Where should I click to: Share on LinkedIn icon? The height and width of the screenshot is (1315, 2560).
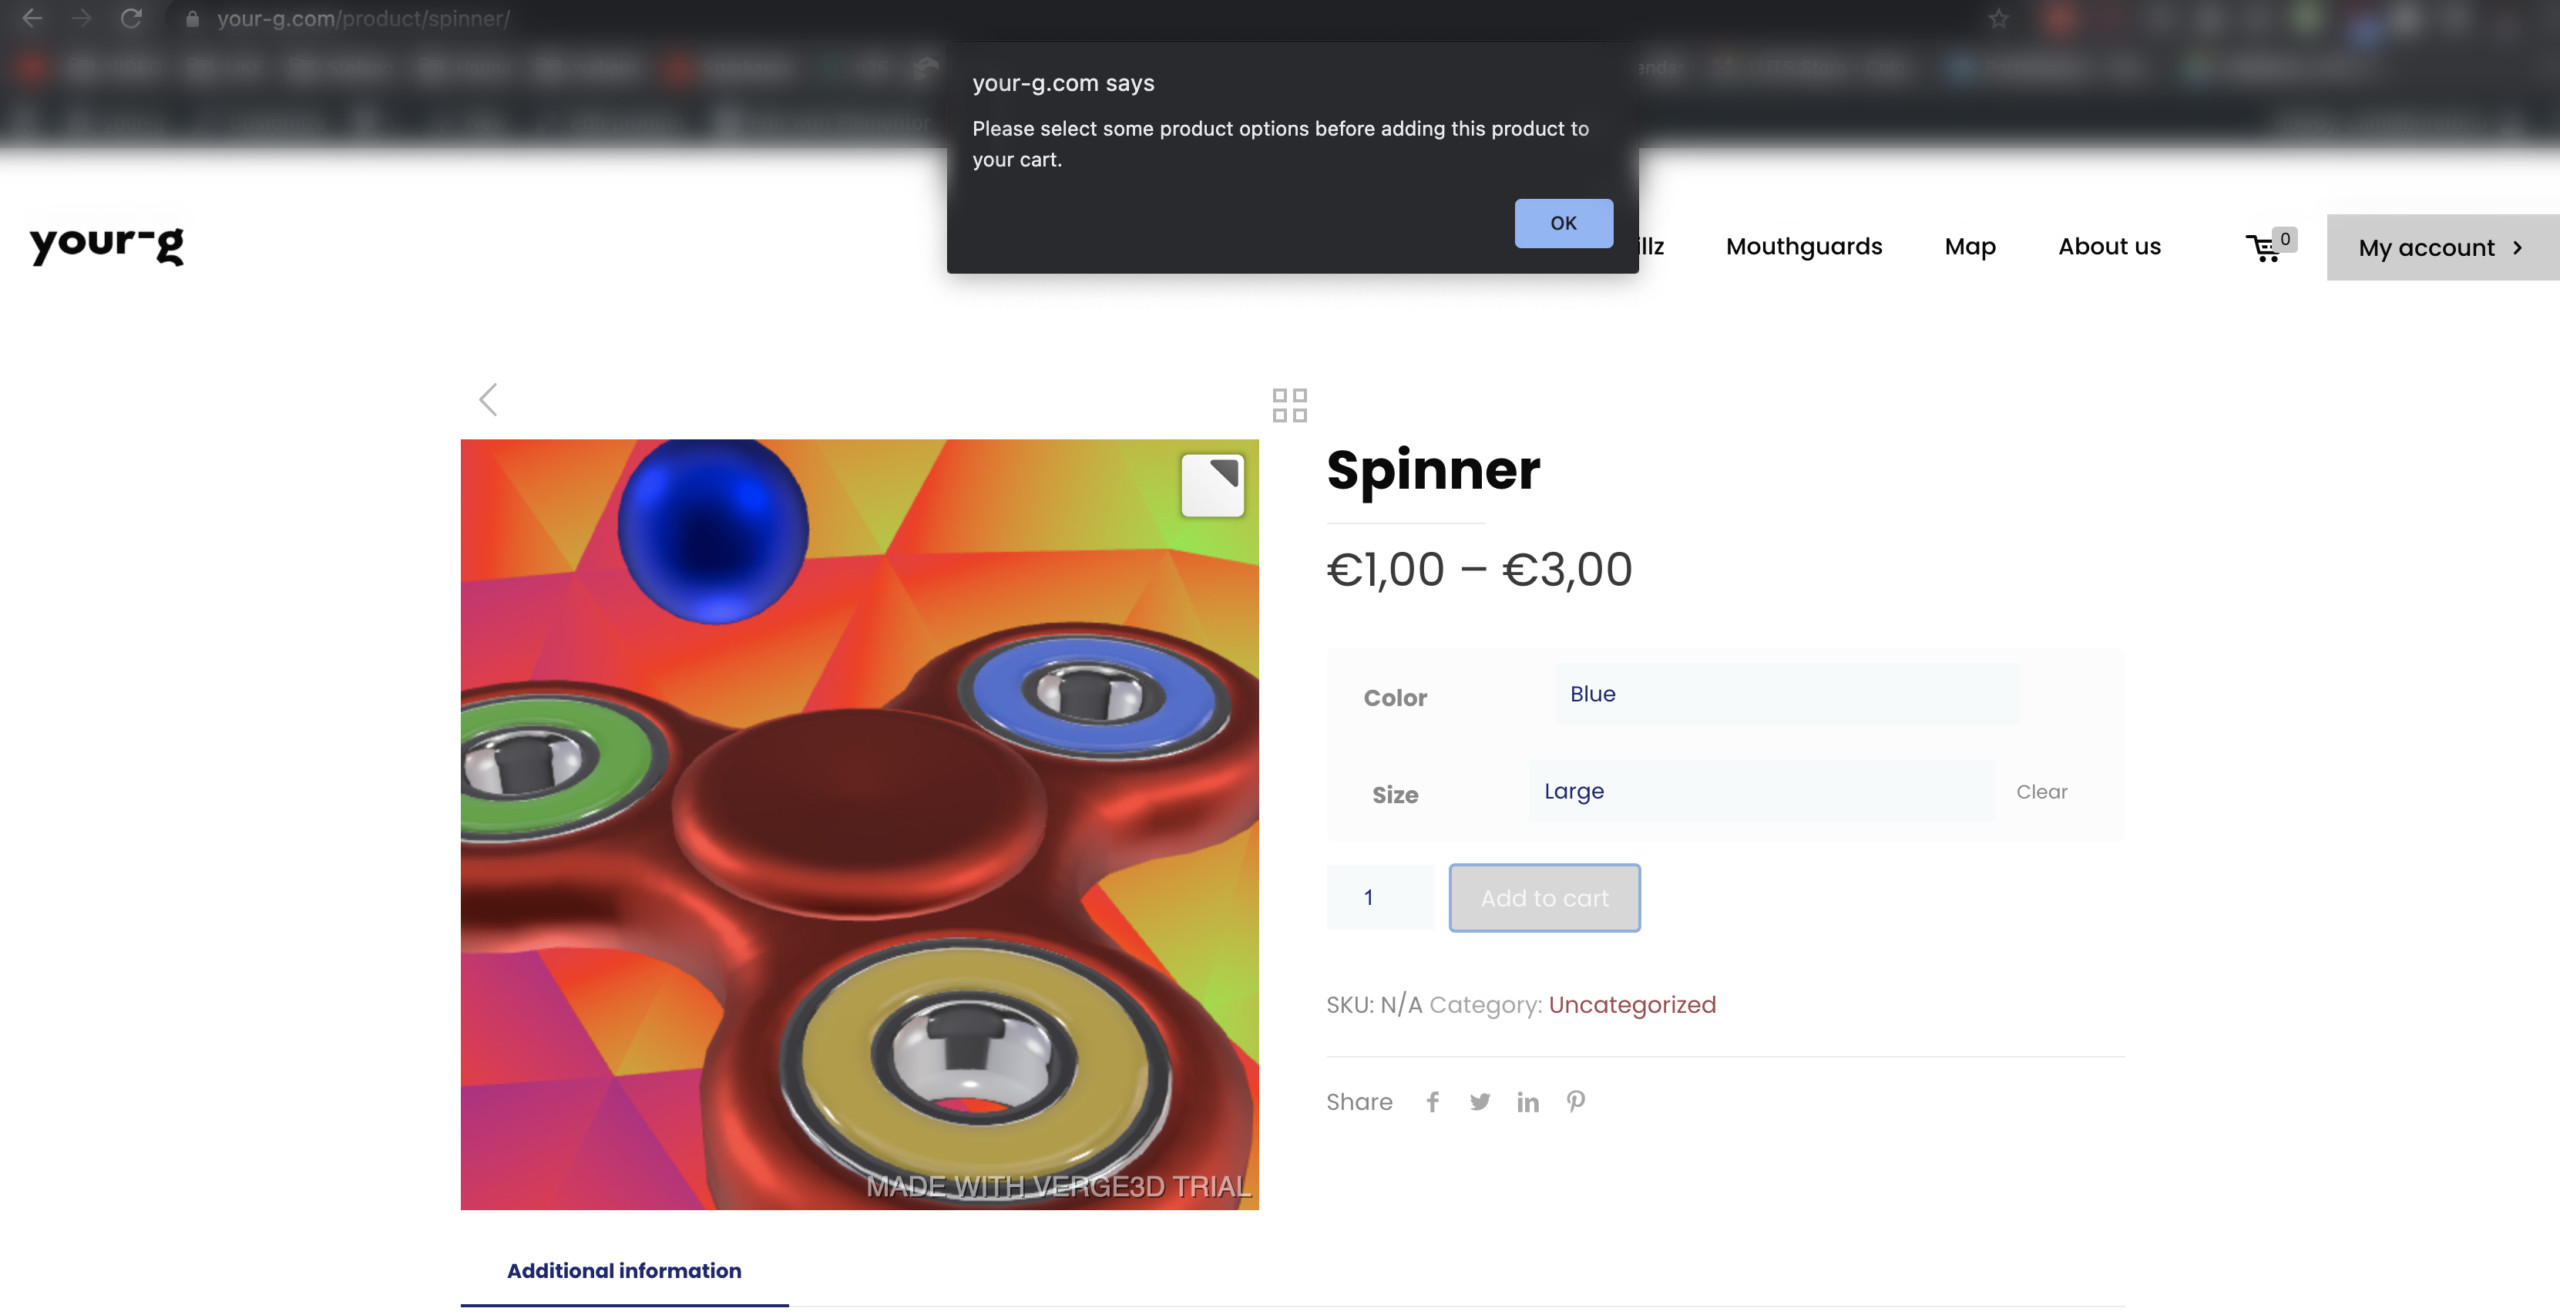coord(1527,1102)
